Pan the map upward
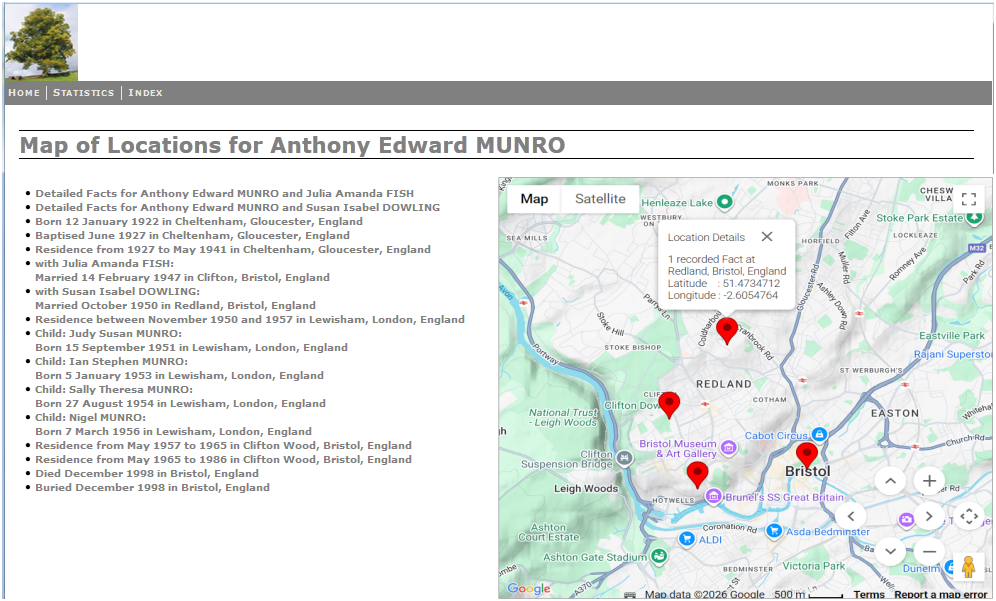This screenshot has height=601, width=996. click(x=889, y=480)
